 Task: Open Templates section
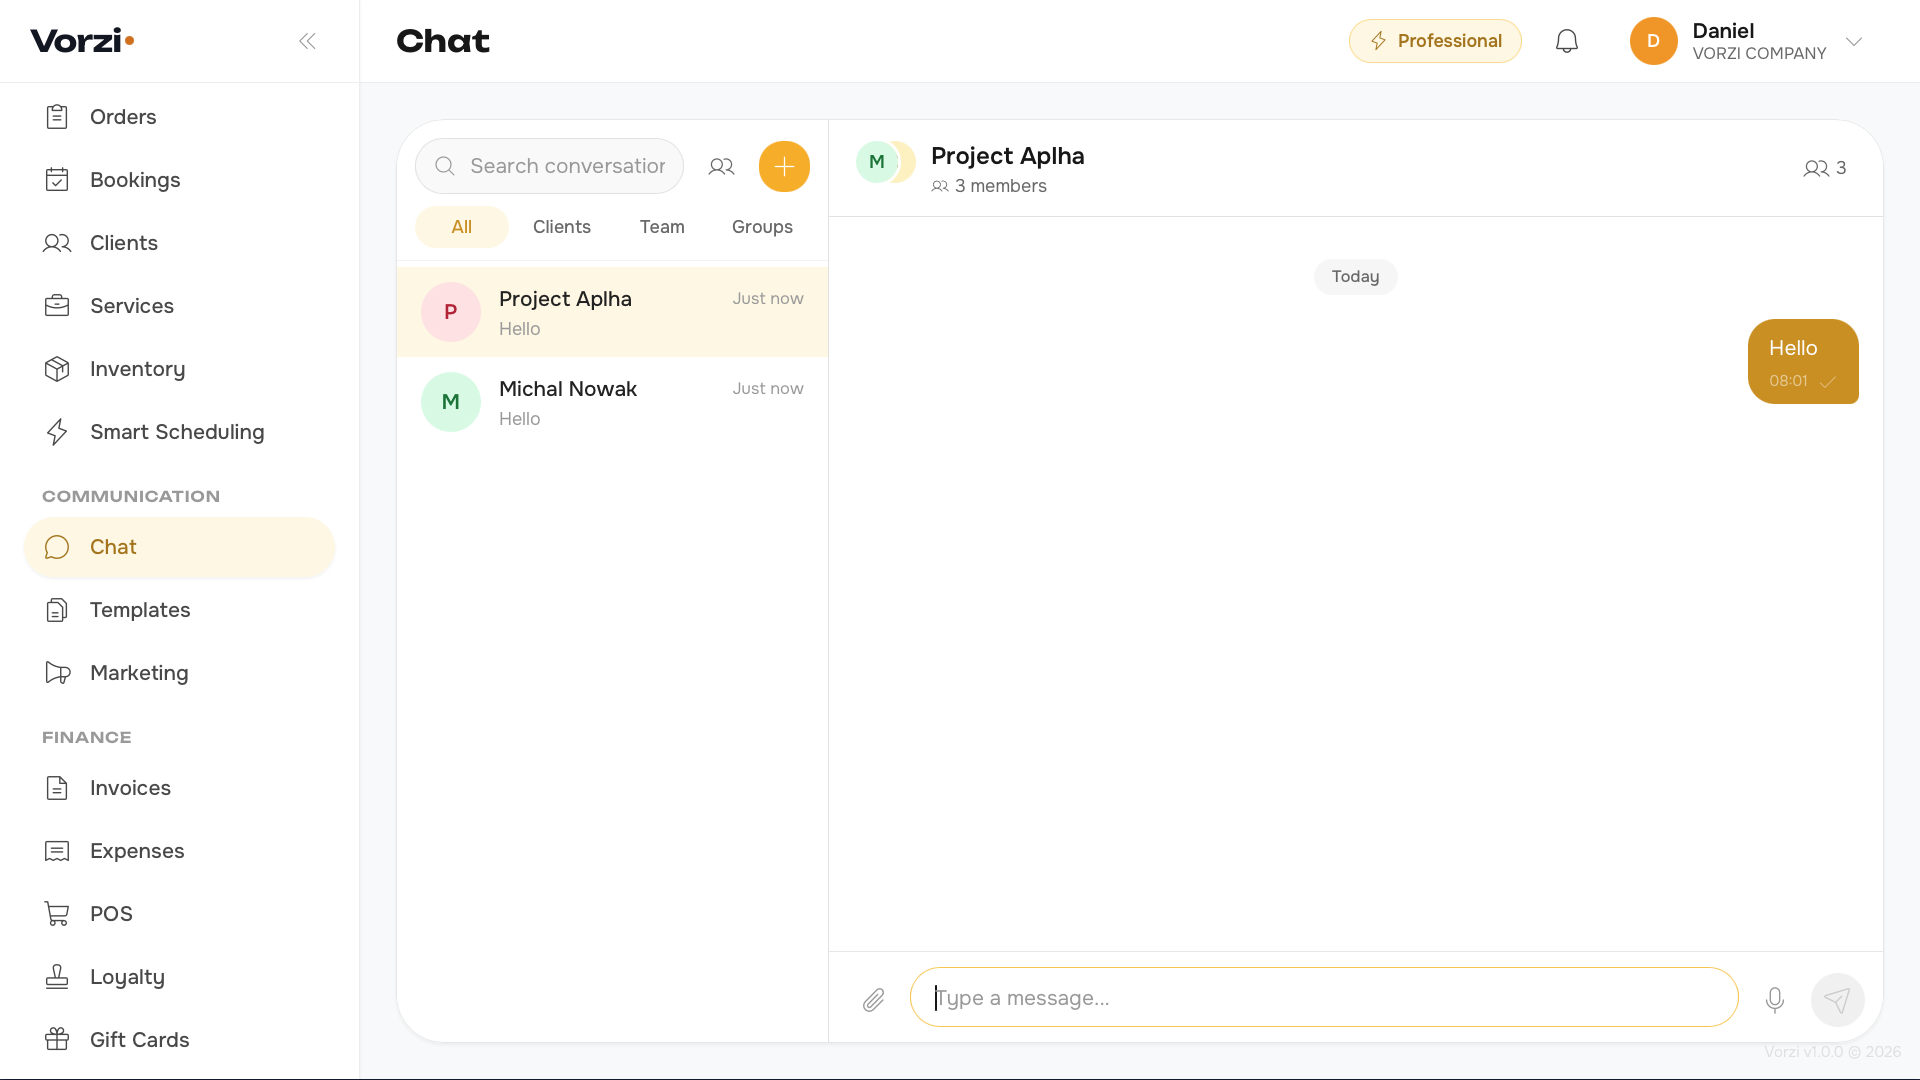tap(179, 610)
